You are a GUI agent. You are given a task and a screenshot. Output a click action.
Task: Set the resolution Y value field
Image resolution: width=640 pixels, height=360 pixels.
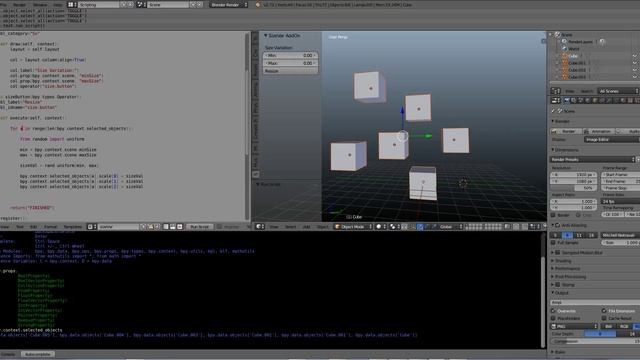(573, 181)
